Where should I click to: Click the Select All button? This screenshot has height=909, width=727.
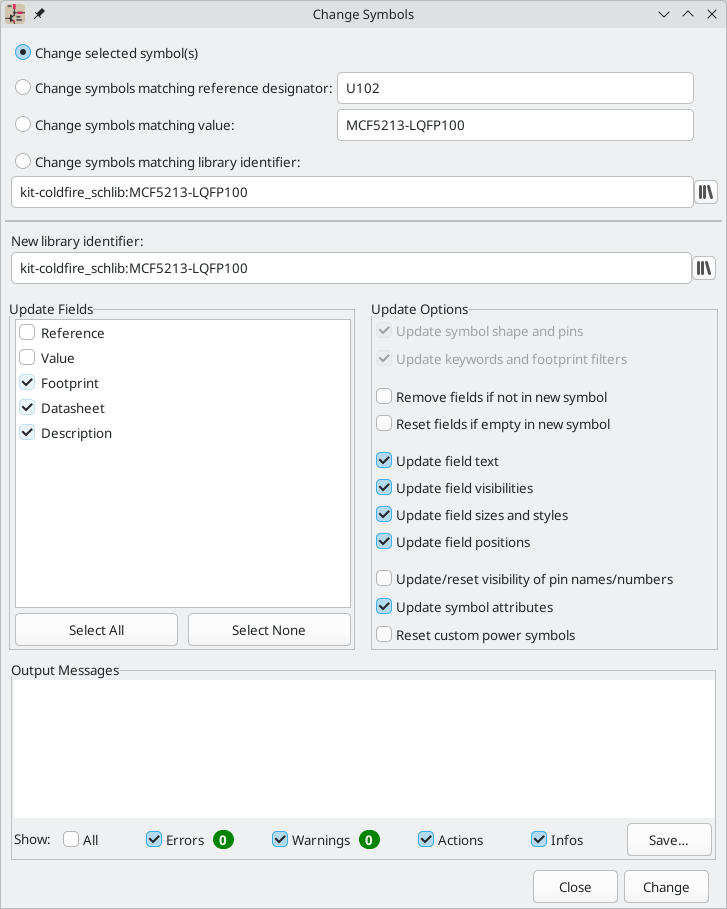(96, 630)
